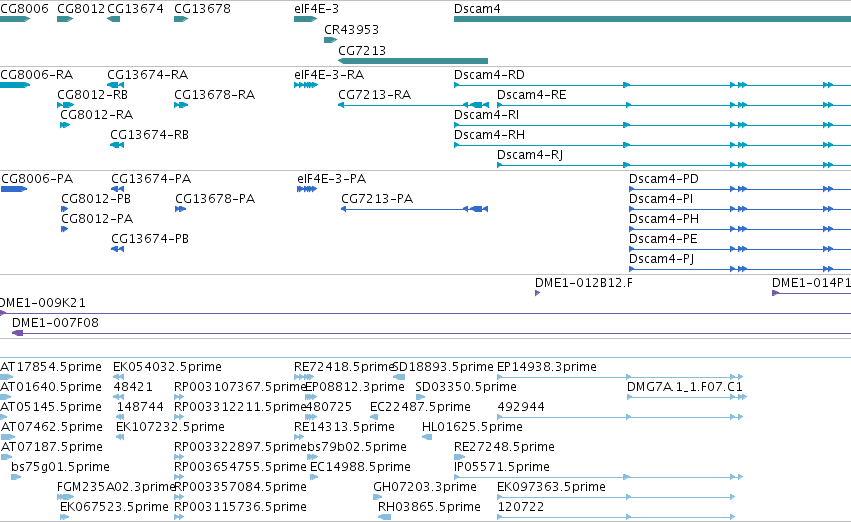Screen dimensions: 851x522
Task: Select clone label "DME1-009K21"
Action: pyautogui.click(x=43, y=303)
